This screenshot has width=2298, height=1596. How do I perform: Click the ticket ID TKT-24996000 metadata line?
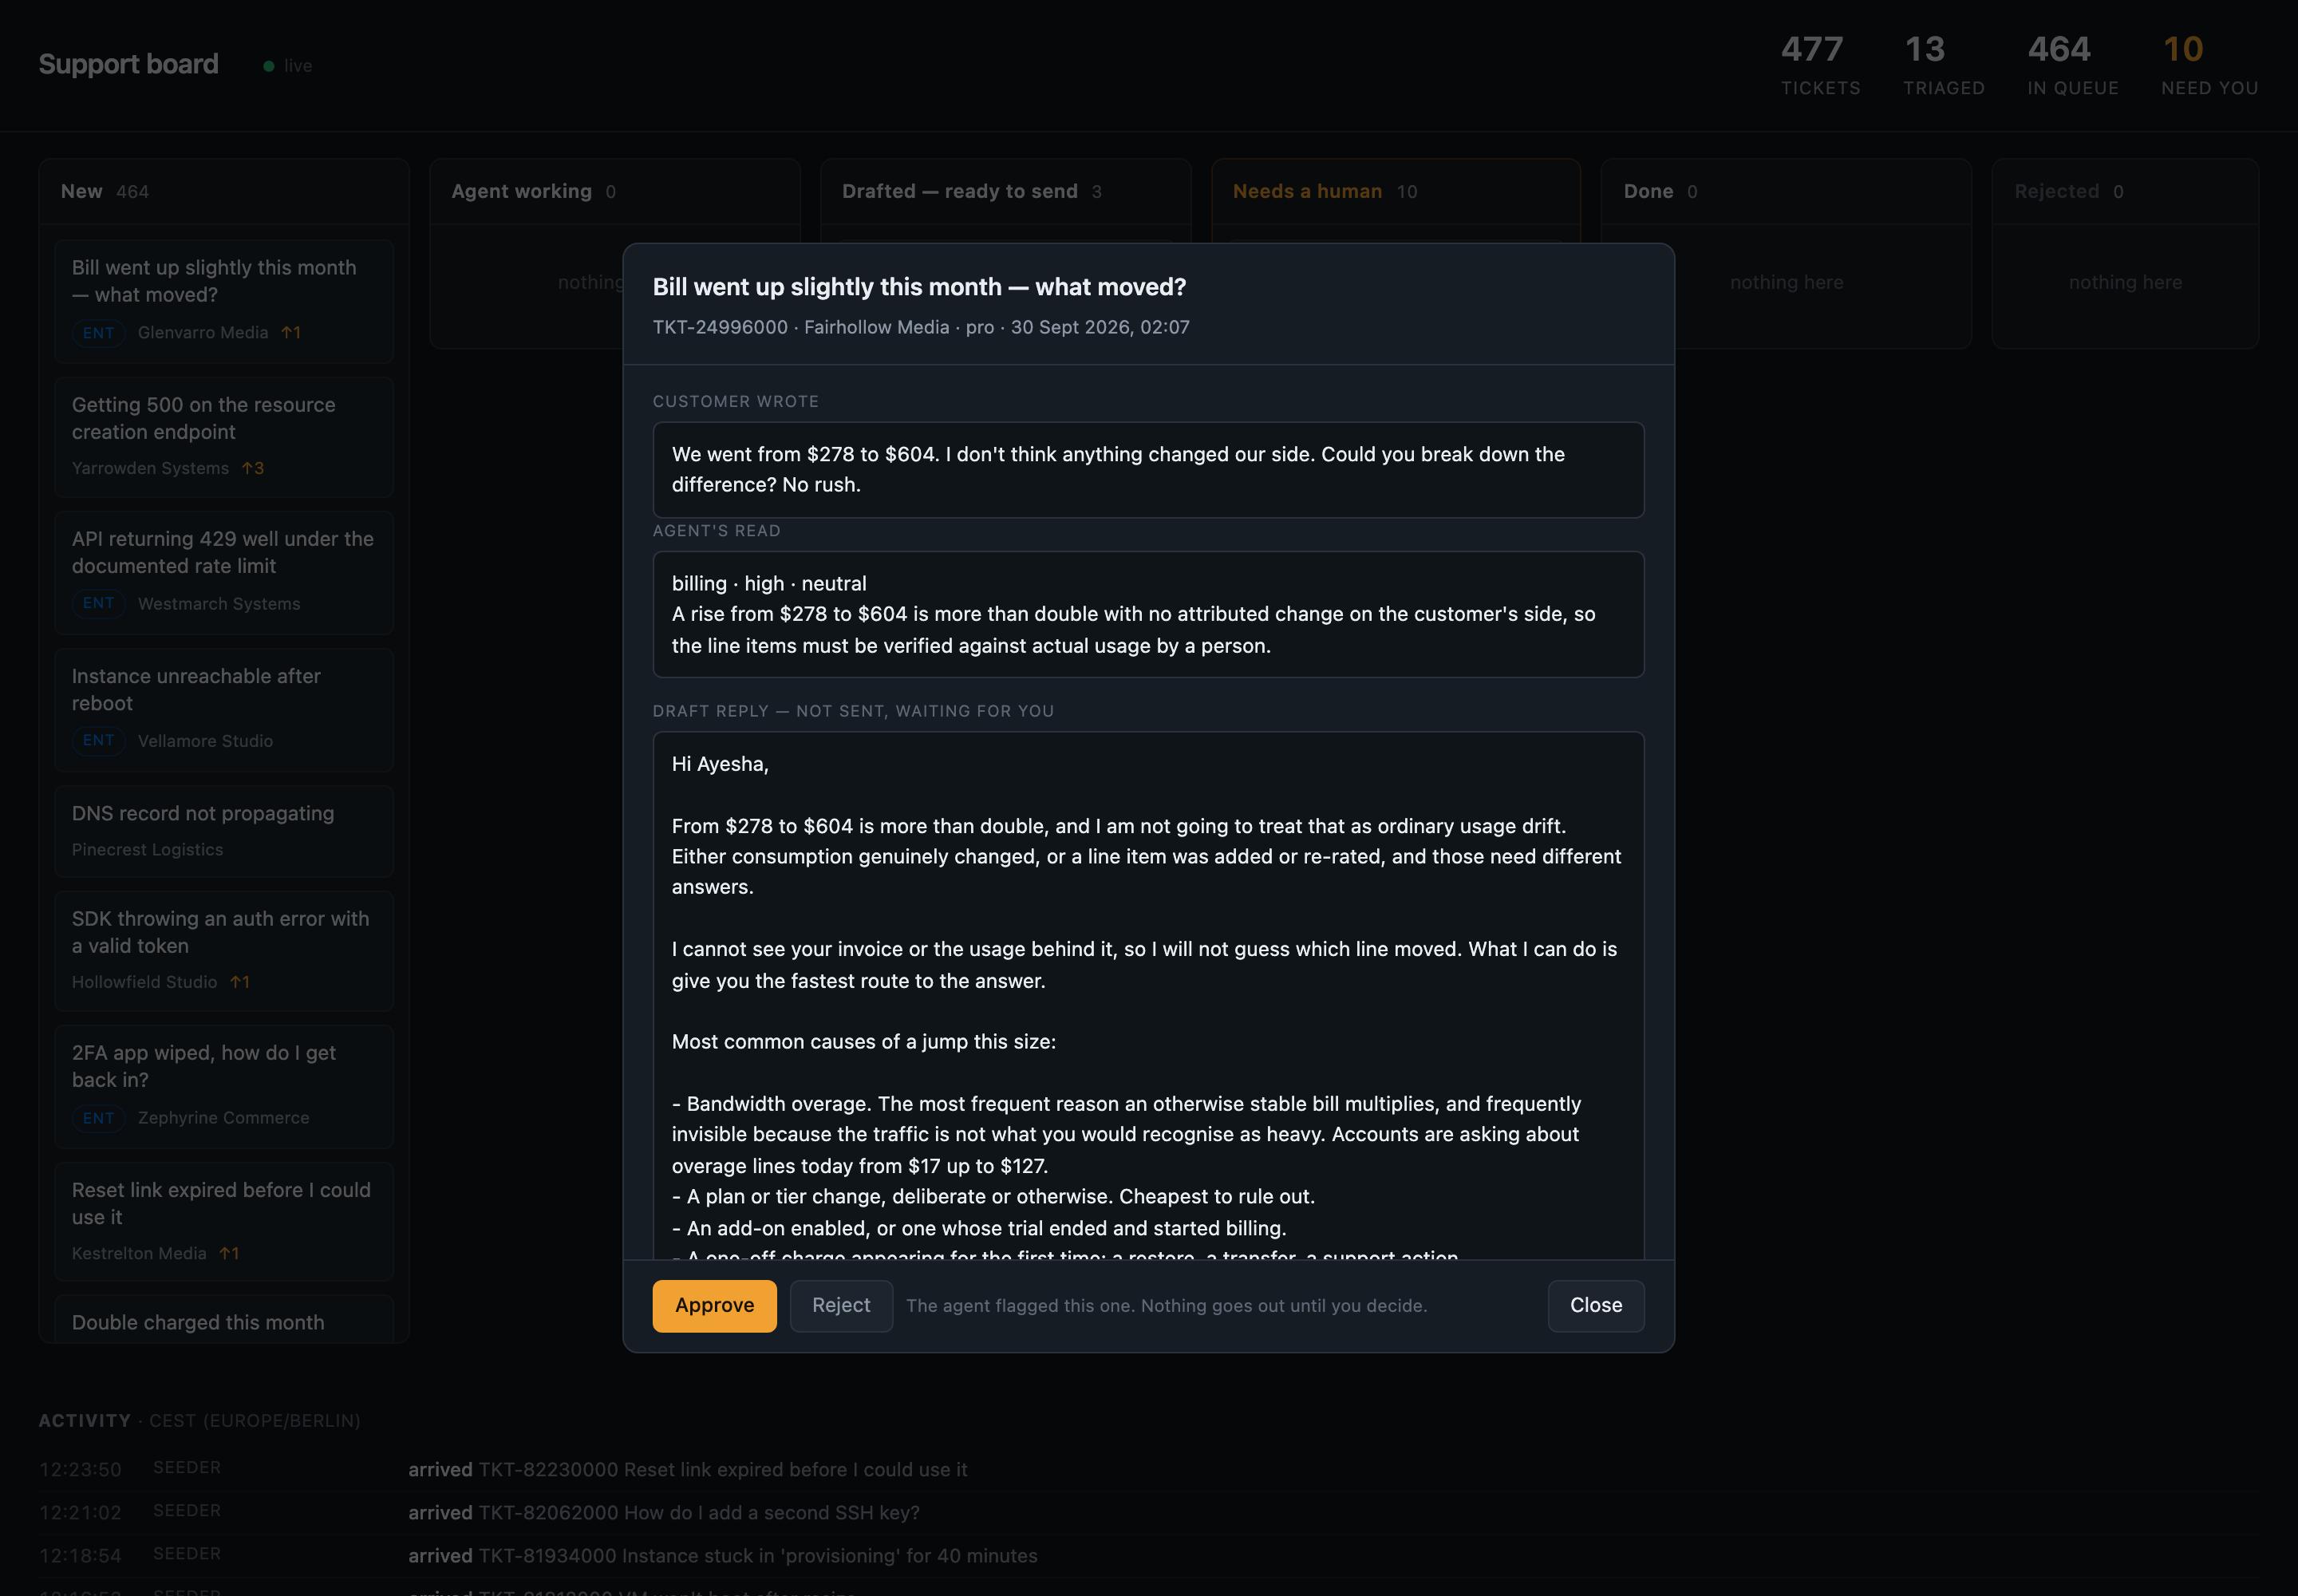(921, 327)
